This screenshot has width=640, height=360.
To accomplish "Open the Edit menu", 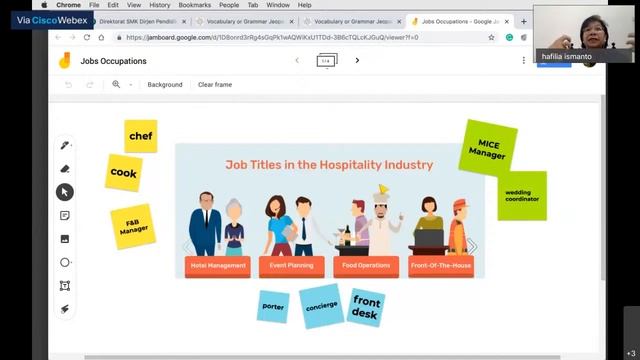I will point(113,5).
